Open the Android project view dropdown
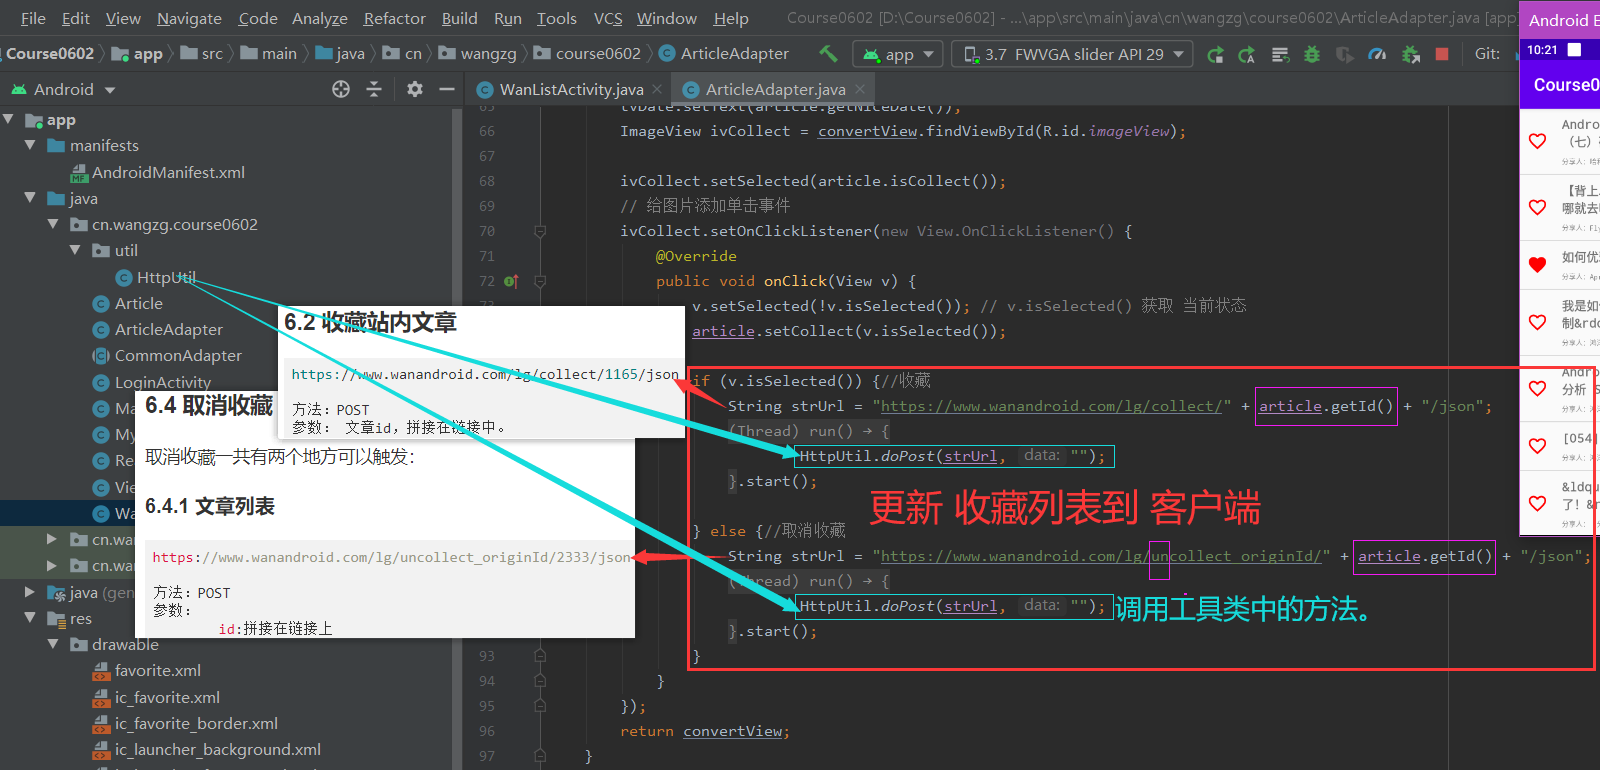Viewport: 1600px width, 770px height. [64, 89]
